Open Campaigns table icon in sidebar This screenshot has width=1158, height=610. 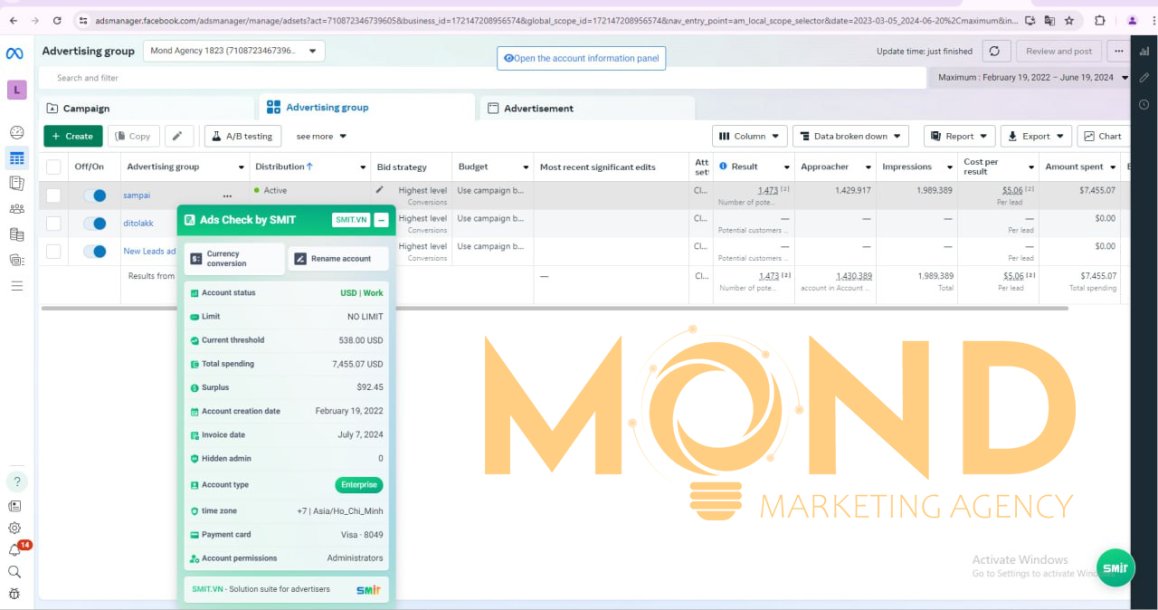click(16, 157)
